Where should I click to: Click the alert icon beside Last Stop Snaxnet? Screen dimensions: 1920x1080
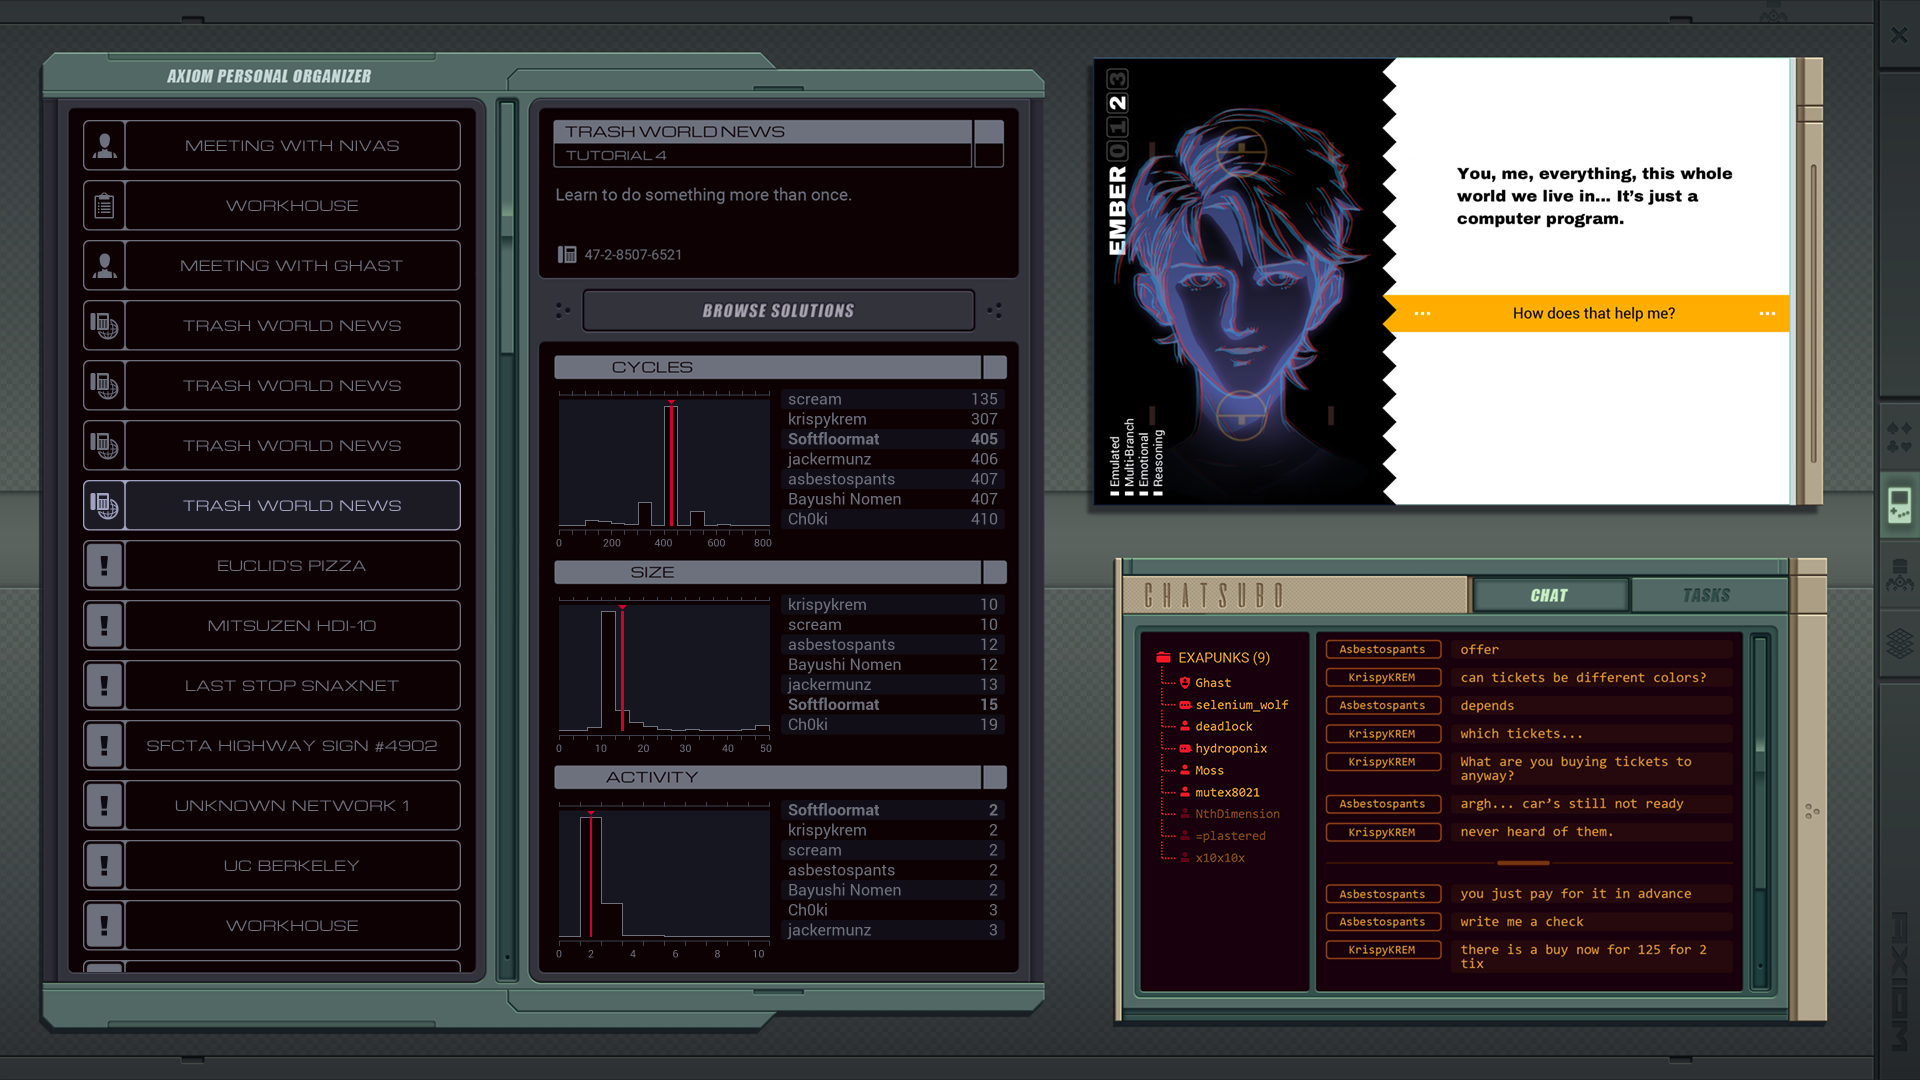[104, 686]
